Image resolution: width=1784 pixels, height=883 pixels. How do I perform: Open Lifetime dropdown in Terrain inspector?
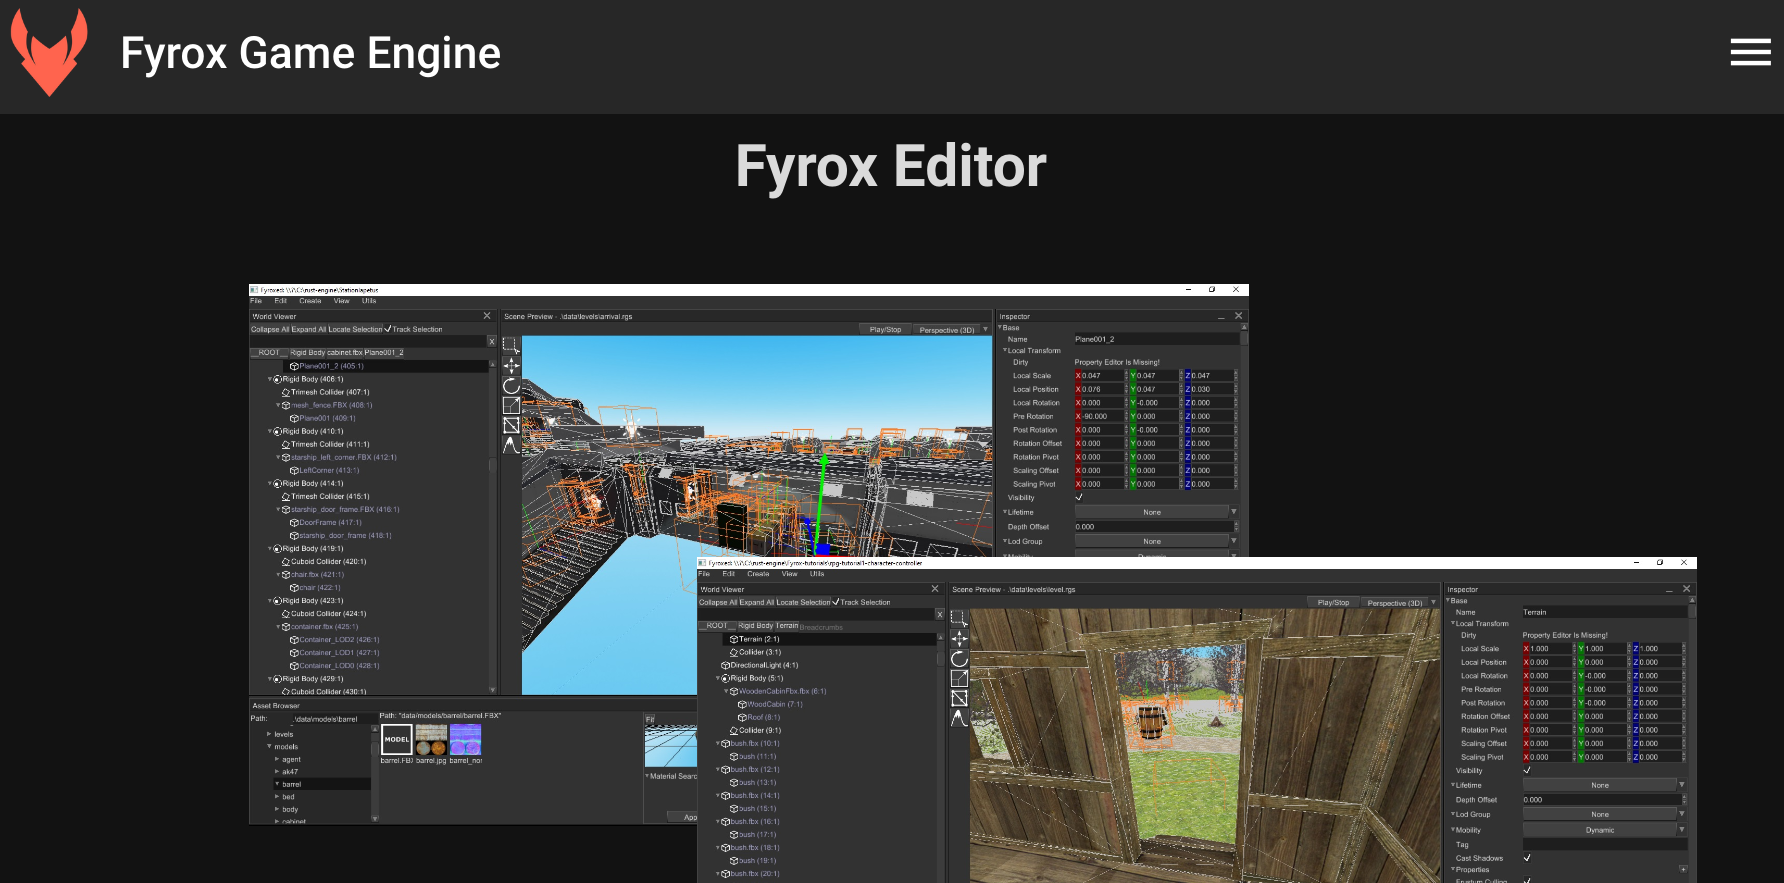tap(1604, 785)
